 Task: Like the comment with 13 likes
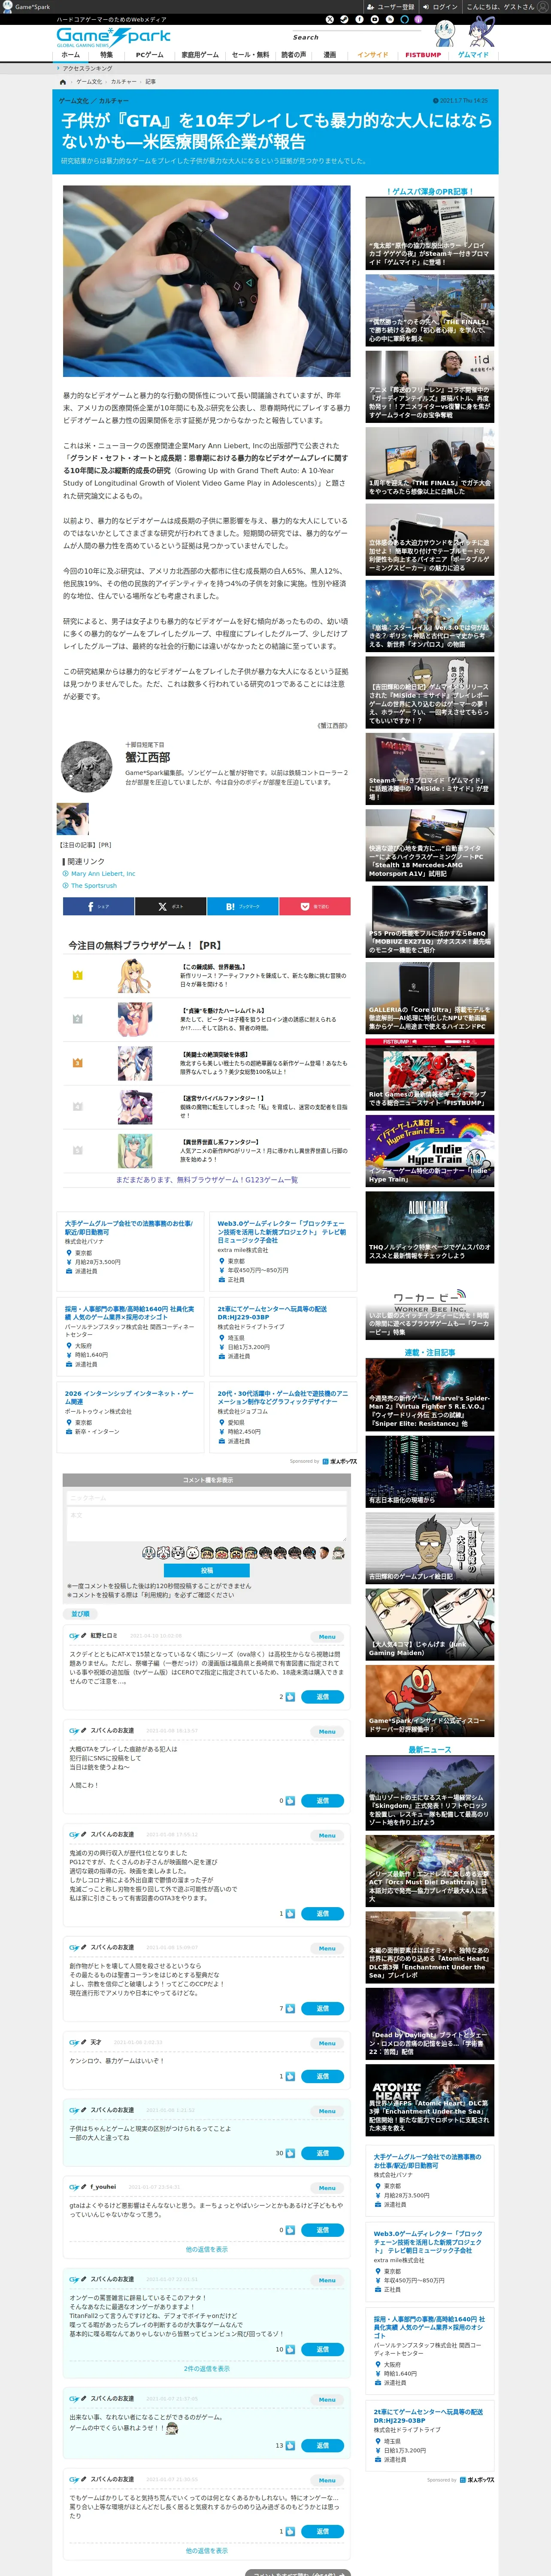click(290, 2445)
